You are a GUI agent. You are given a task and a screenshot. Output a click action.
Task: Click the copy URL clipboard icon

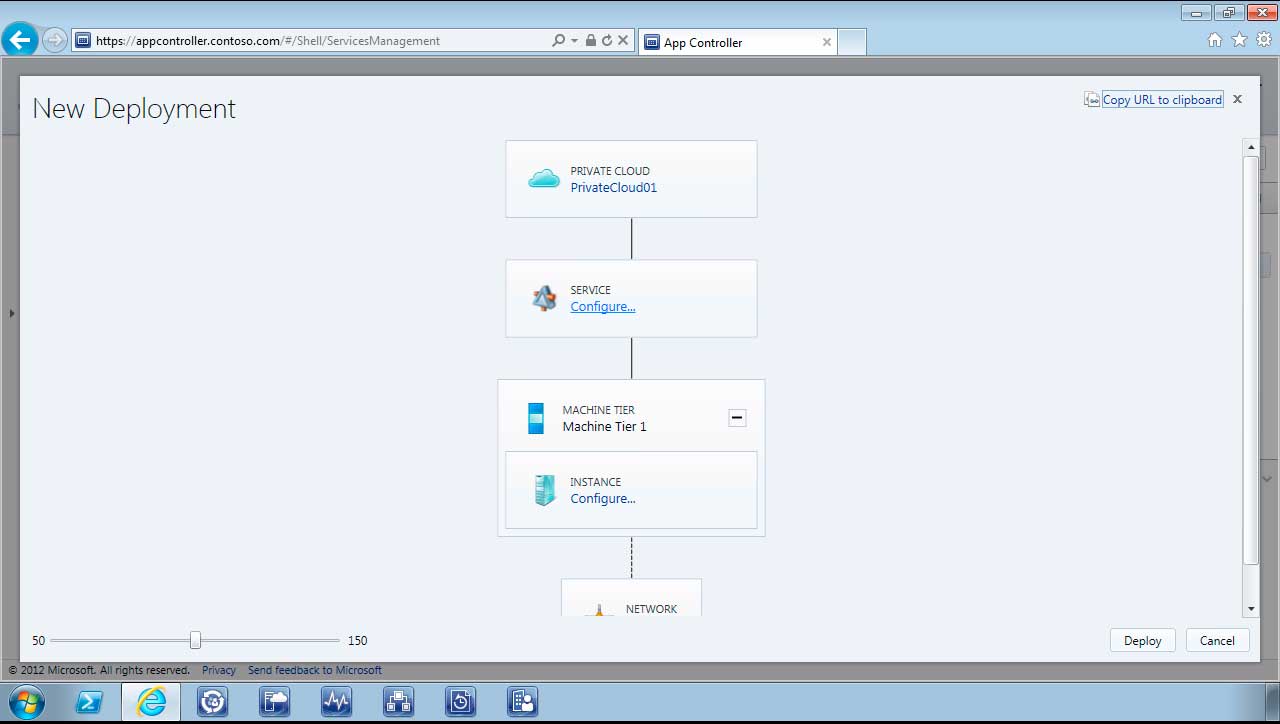(x=1092, y=100)
